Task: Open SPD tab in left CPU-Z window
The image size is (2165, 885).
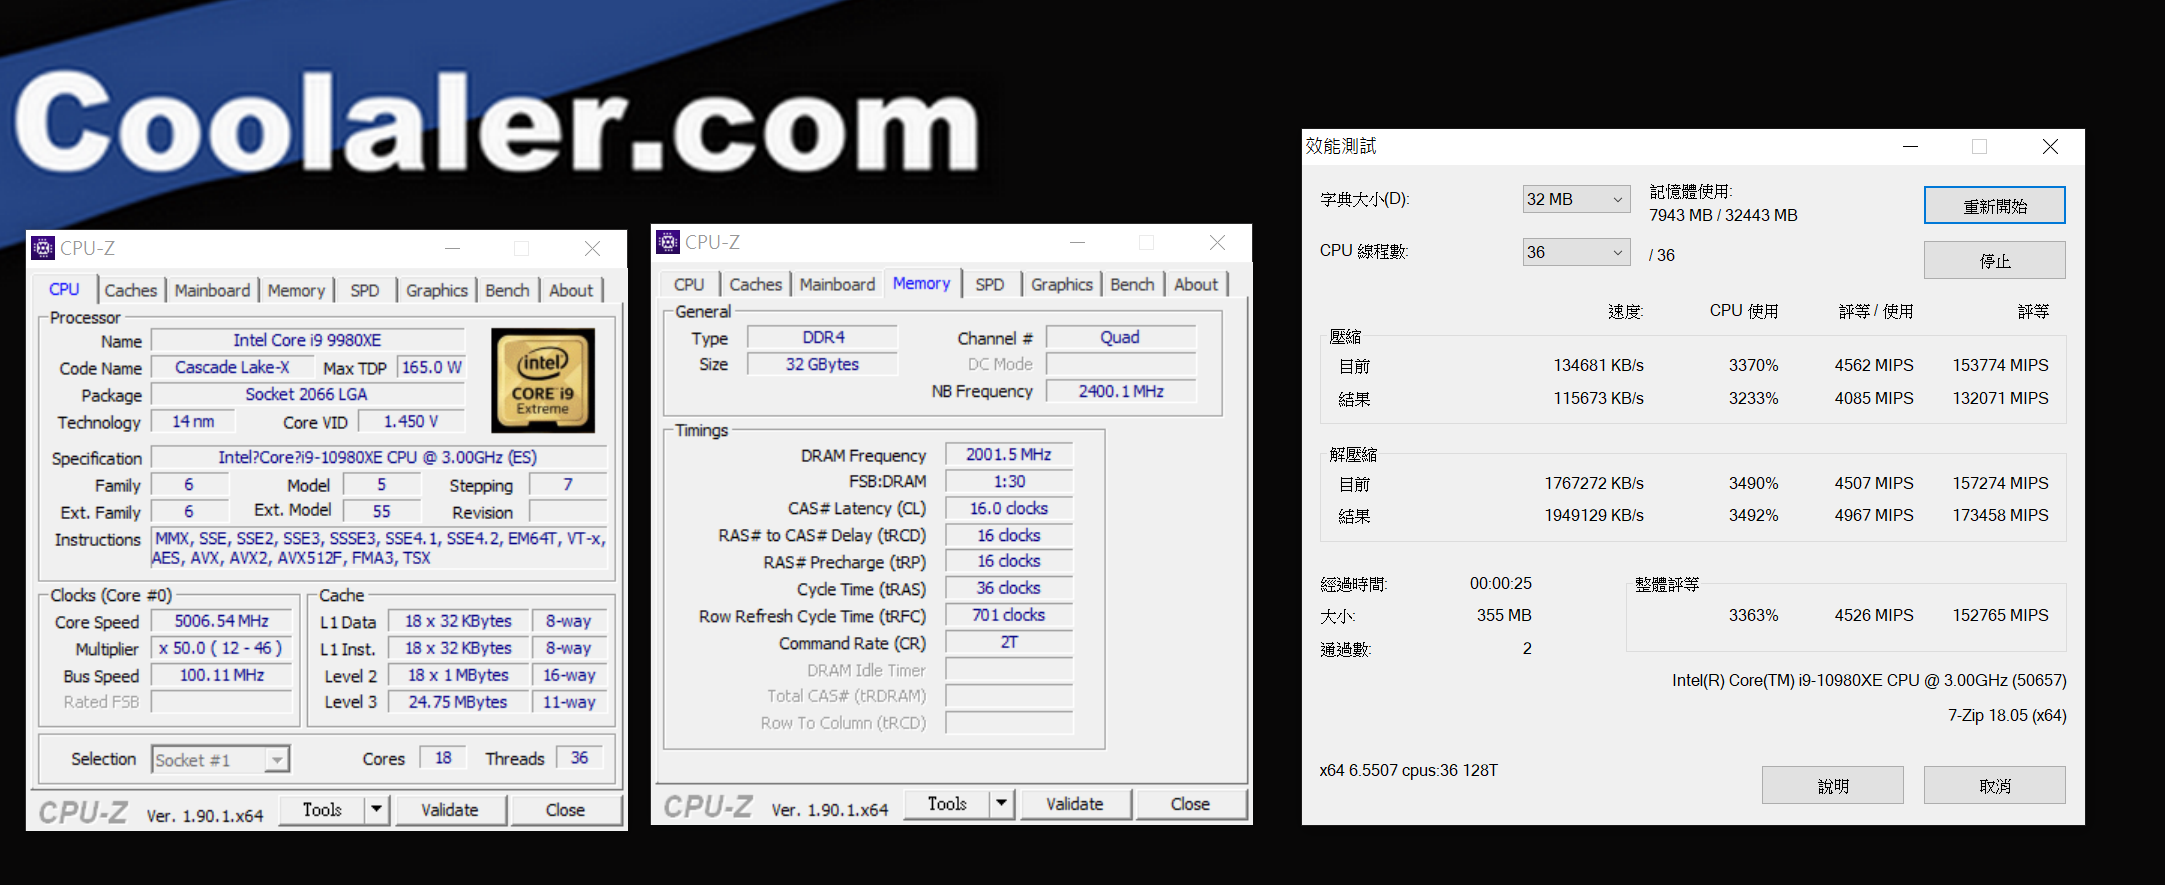Action: pos(365,290)
